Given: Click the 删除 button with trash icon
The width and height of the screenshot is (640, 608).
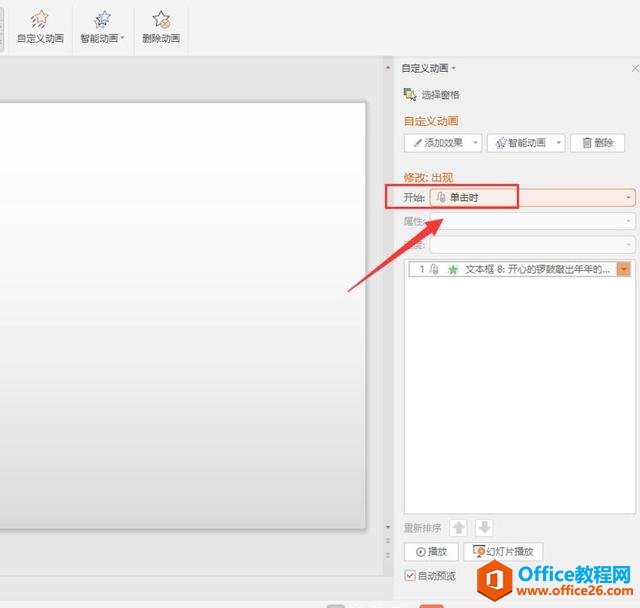Looking at the screenshot, I should click(x=598, y=143).
